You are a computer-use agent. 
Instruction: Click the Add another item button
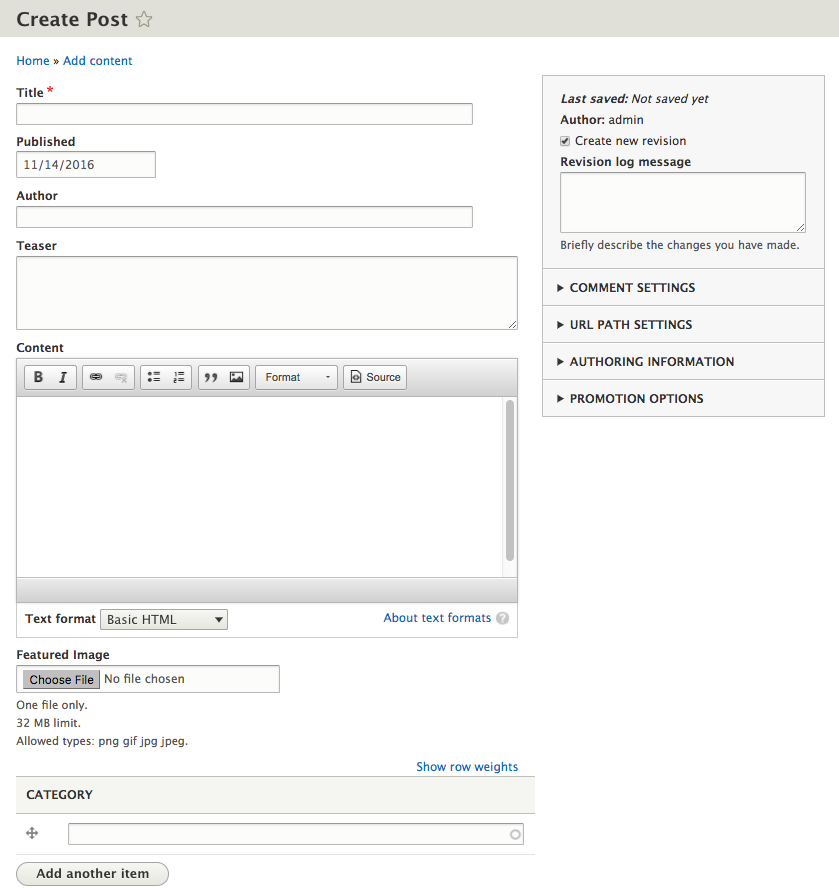[x=93, y=874]
